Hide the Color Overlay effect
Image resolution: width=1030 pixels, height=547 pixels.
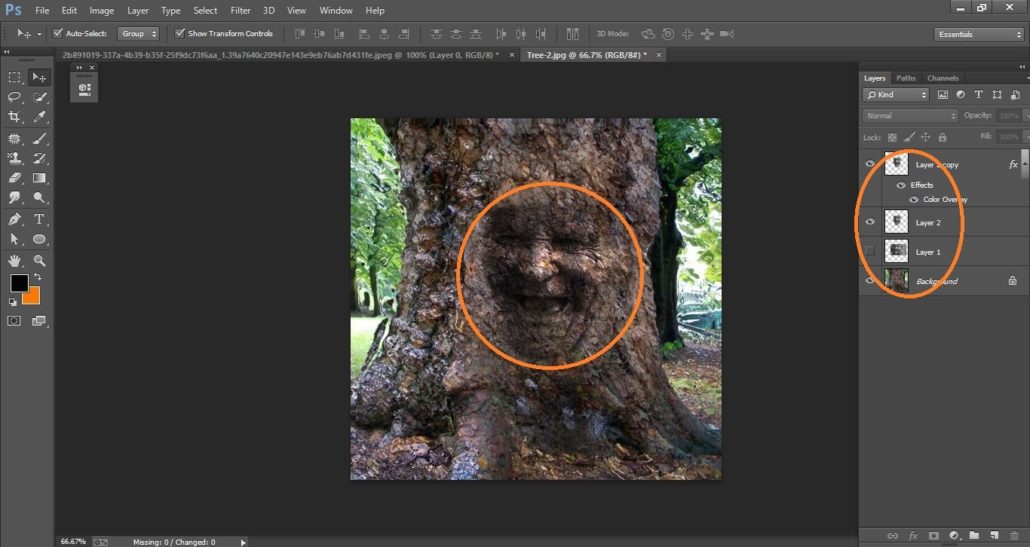(x=914, y=200)
